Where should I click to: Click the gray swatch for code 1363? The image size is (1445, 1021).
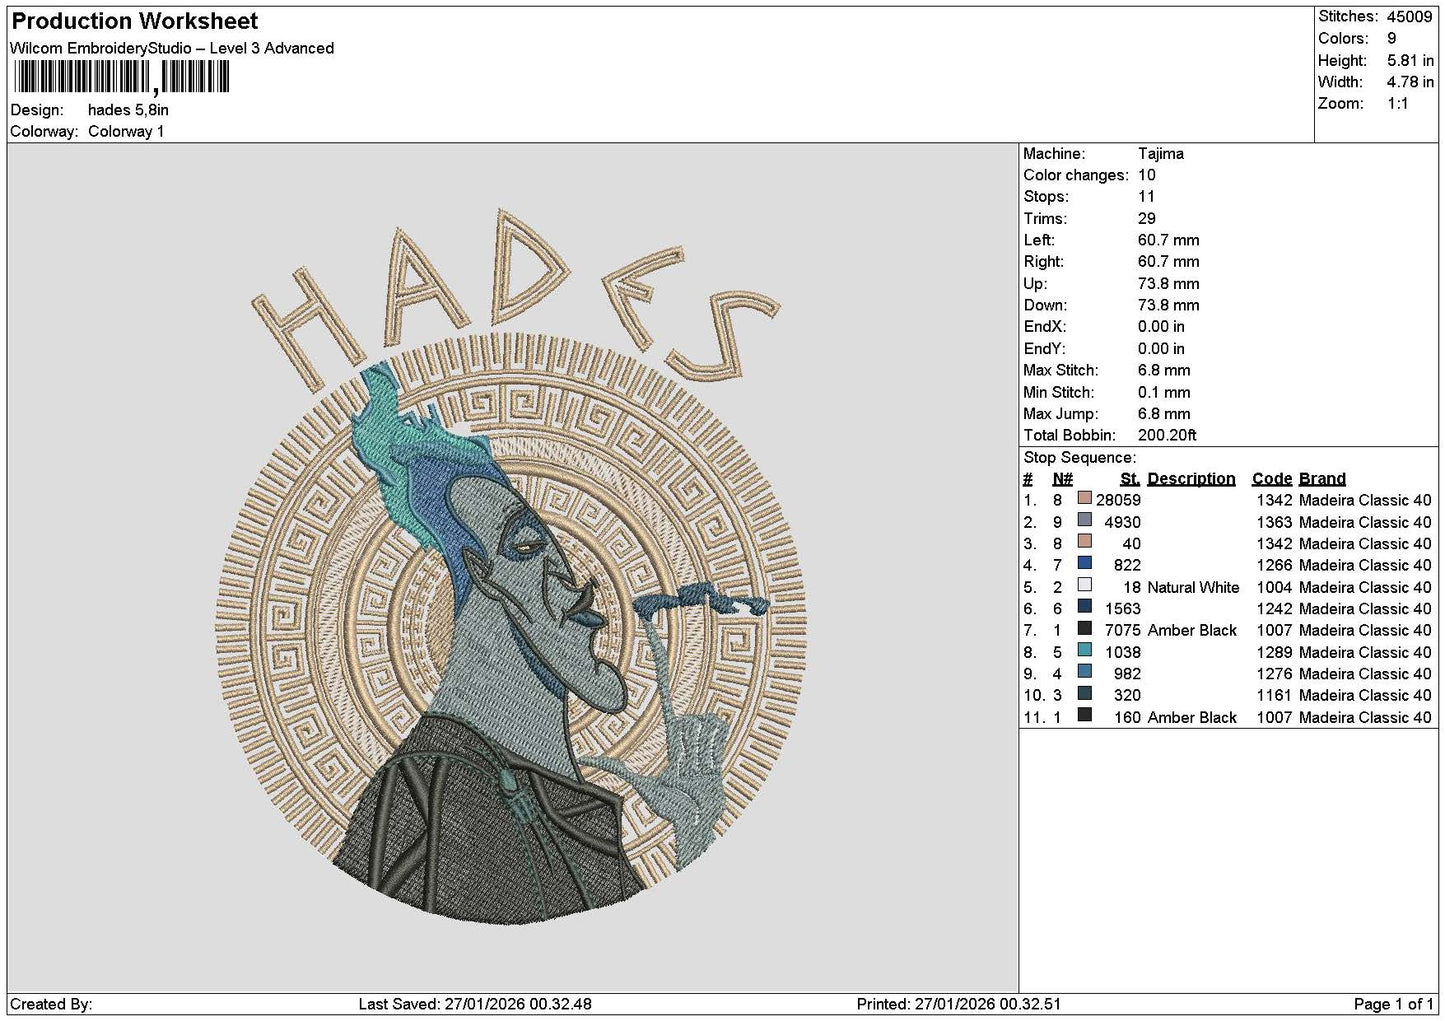1084,520
